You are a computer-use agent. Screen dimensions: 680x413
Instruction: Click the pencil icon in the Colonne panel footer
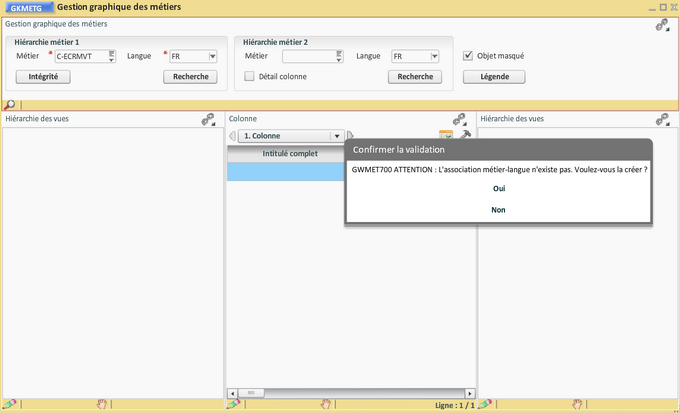[x=233, y=404]
